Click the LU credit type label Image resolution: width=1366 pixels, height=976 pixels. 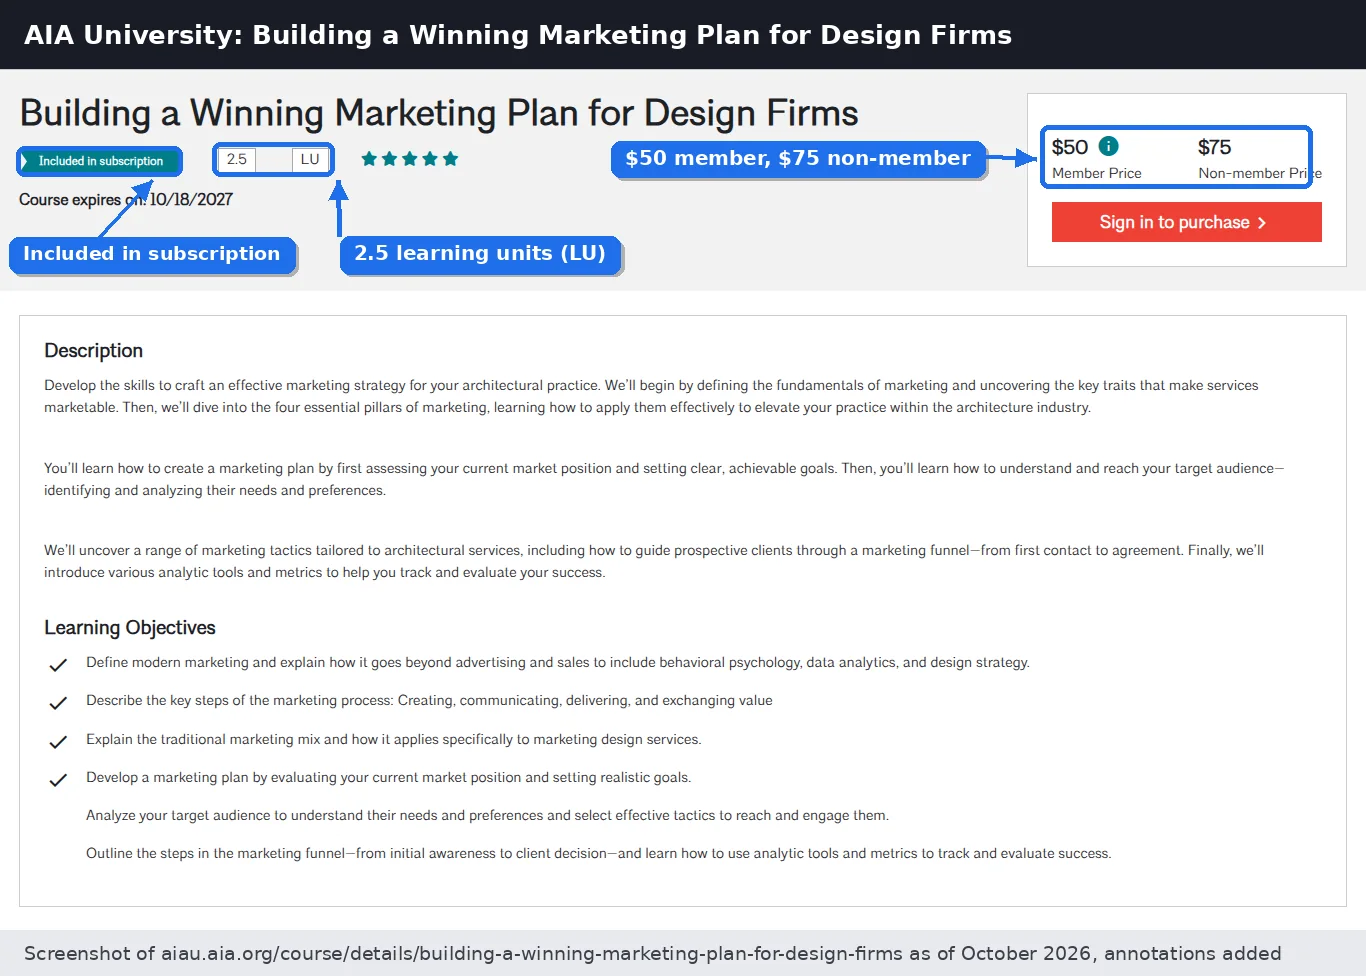click(310, 159)
